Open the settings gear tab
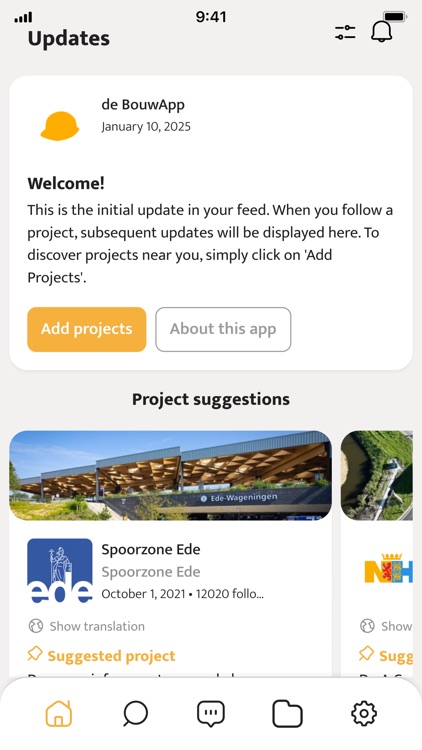Viewport: 422px width, 750px height. [364, 714]
